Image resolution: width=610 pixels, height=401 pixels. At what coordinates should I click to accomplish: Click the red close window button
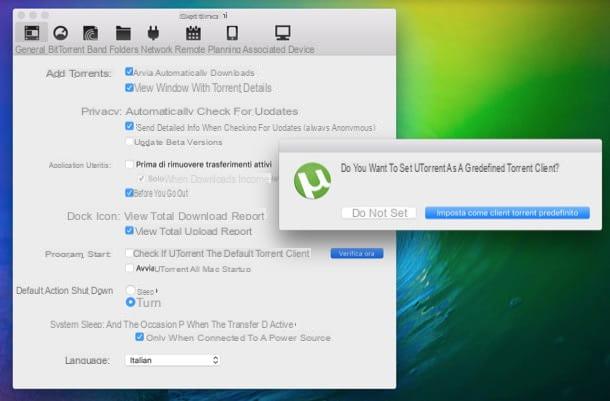click(x=21, y=15)
